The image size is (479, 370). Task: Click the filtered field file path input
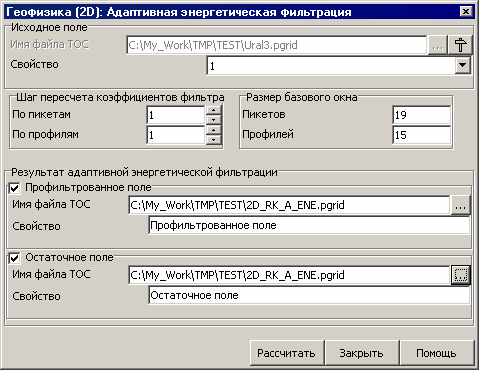tap(289, 205)
